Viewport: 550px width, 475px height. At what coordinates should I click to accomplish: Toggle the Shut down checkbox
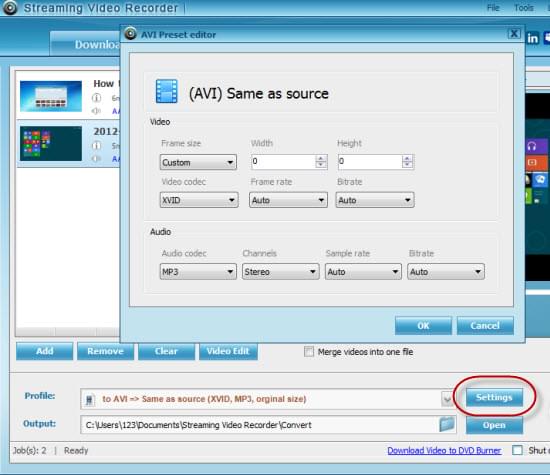pyautogui.click(x=517, y=450)
